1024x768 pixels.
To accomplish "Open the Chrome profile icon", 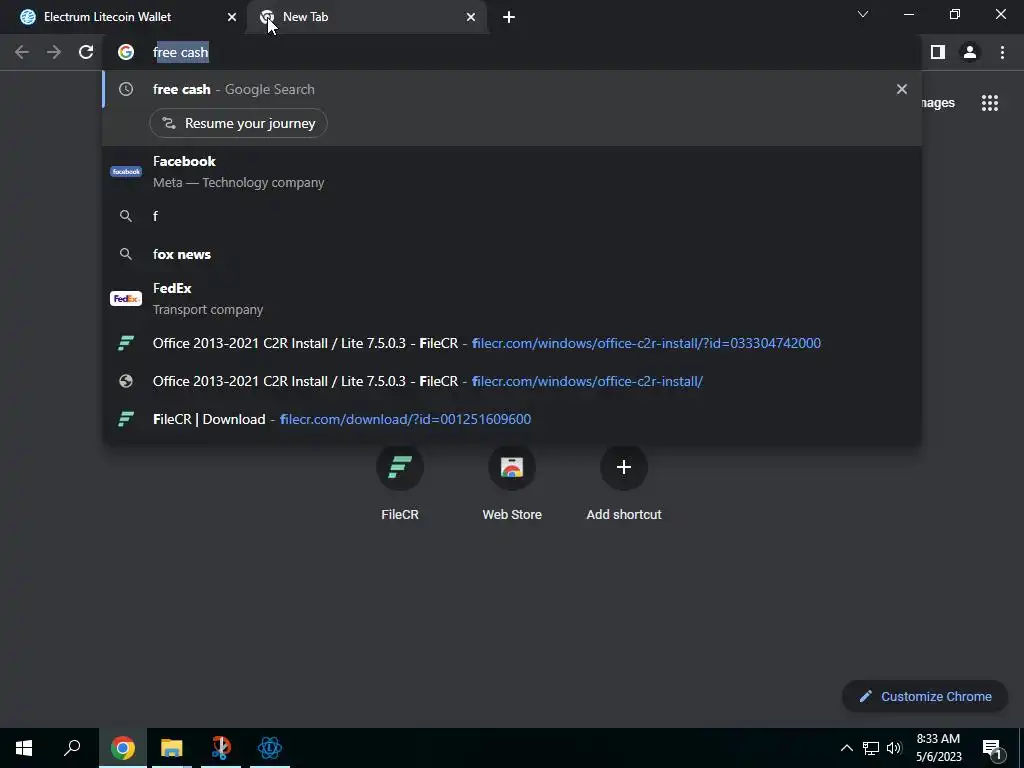I will [x=970, y=52].
